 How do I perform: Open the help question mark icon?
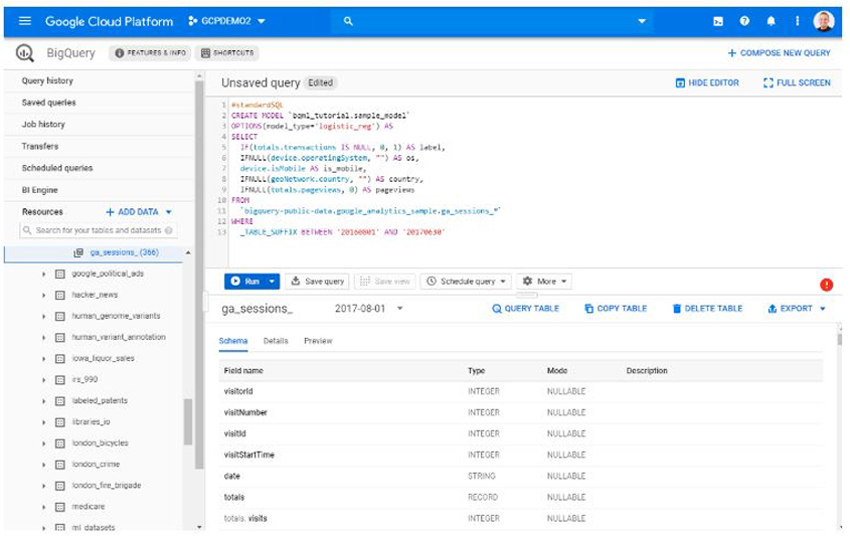(744, 21)
